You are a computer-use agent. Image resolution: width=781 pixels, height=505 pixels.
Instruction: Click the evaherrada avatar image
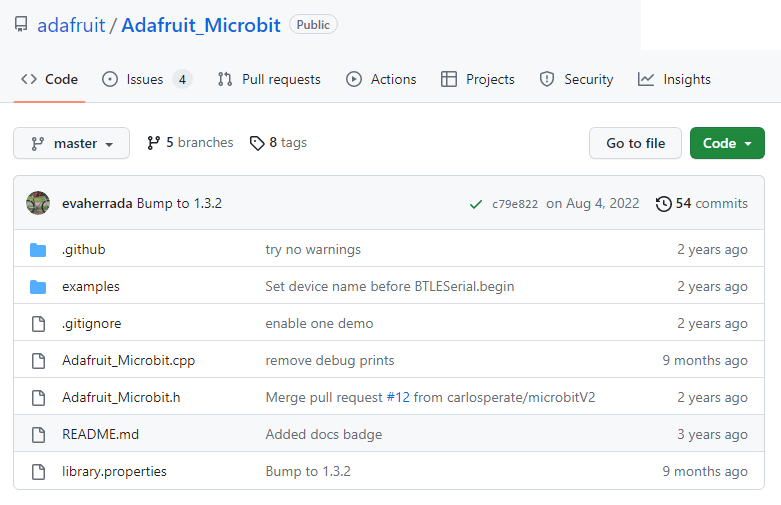tap(38, 203)
